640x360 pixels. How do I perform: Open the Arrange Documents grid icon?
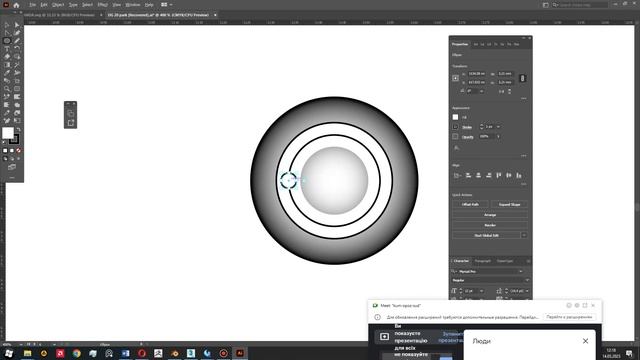164,5
